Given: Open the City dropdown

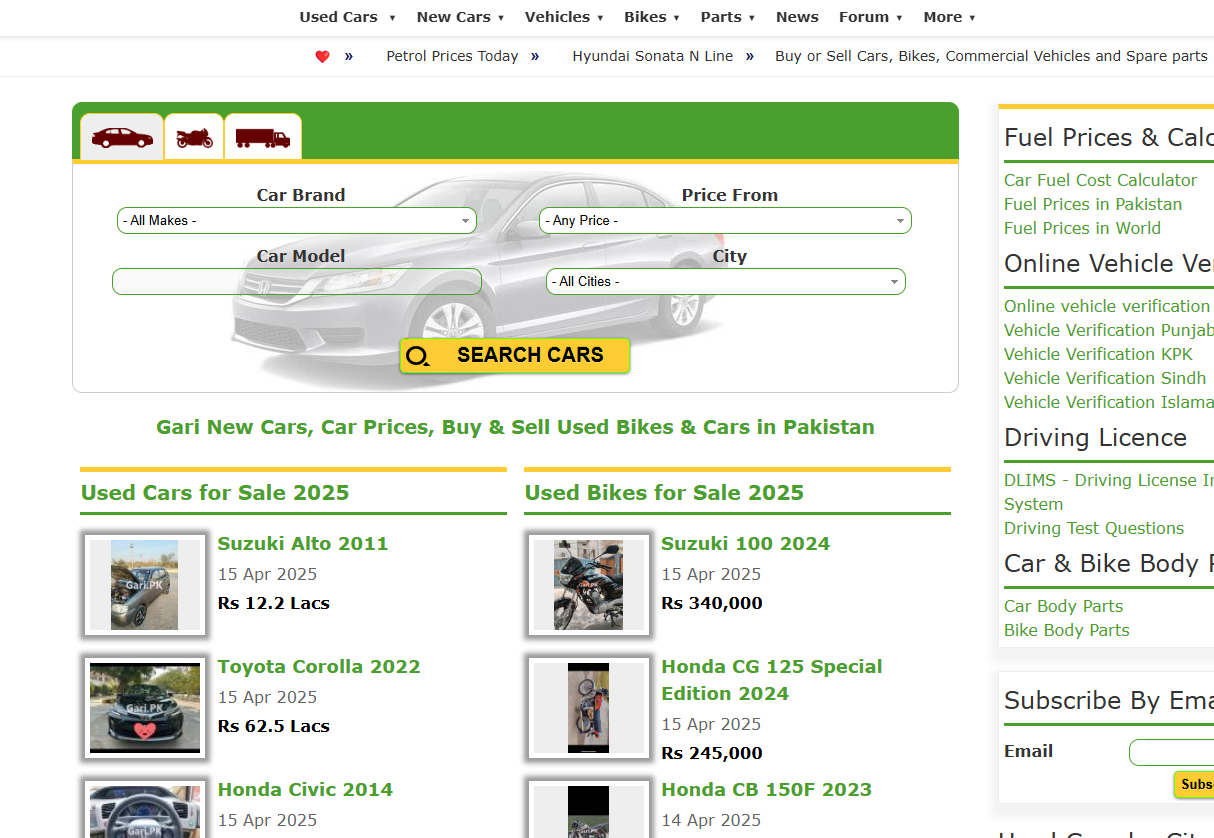Looking at the screenshot, I should pos(726,282).
